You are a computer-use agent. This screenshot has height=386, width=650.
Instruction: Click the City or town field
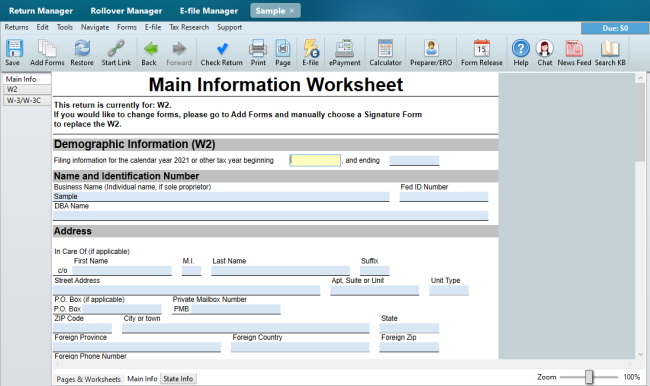coord(245,328)
